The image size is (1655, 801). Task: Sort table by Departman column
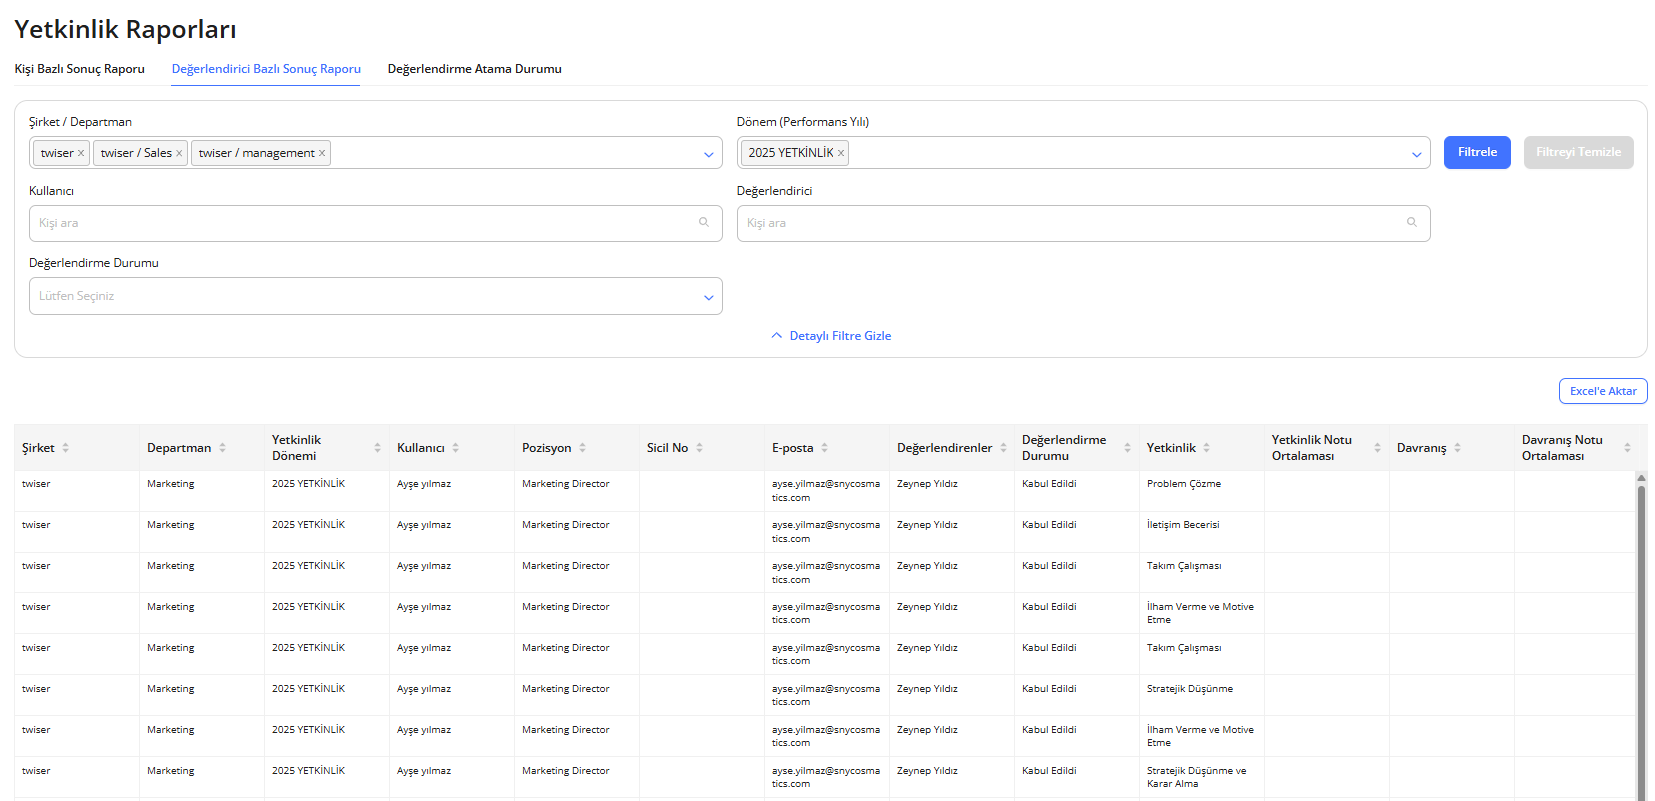tap(222, 448)
